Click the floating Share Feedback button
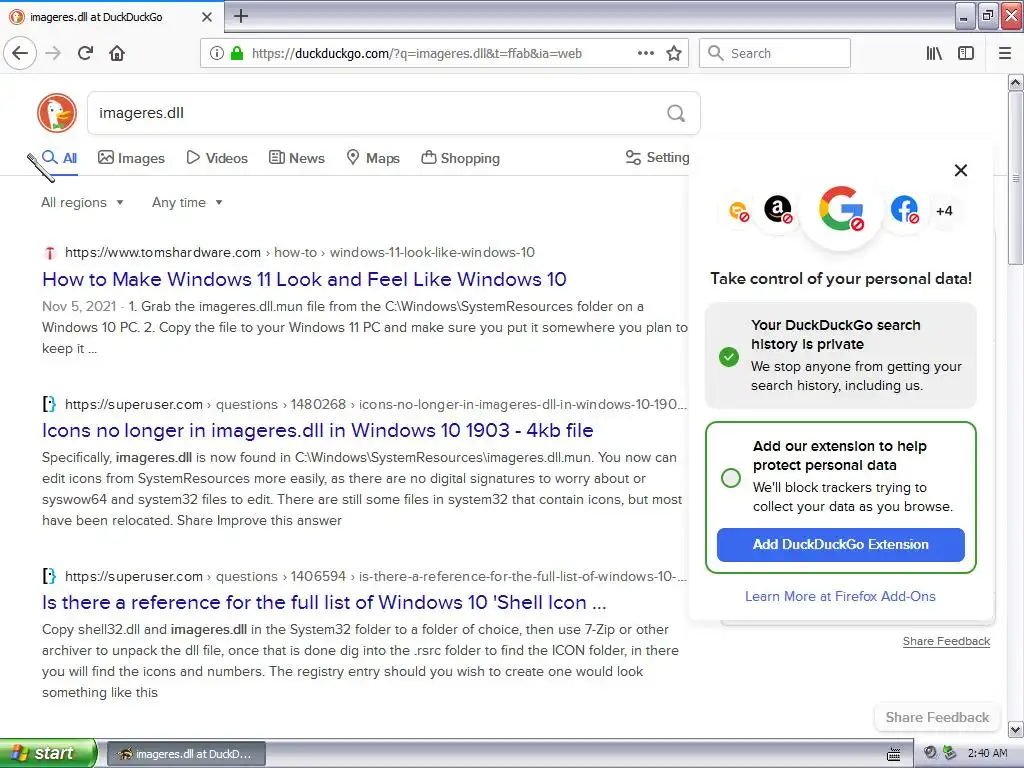 937,717
